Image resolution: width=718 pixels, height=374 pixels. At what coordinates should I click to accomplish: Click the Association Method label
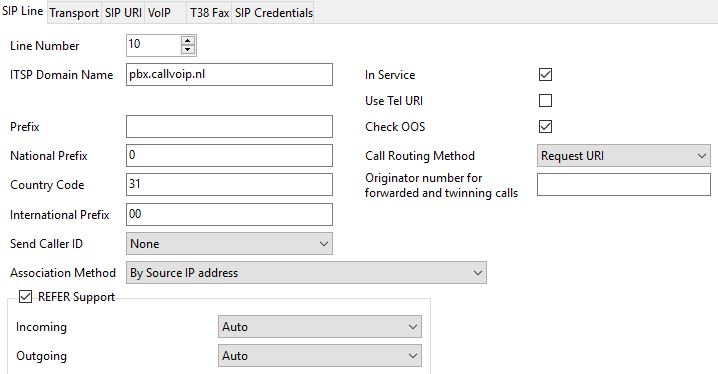tap(63, 273)
